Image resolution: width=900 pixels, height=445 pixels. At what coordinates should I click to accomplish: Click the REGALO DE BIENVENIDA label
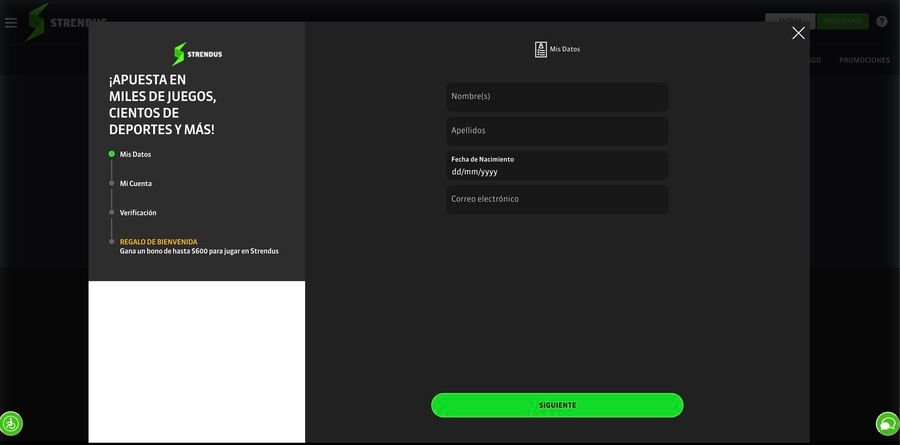click(158, 242)
